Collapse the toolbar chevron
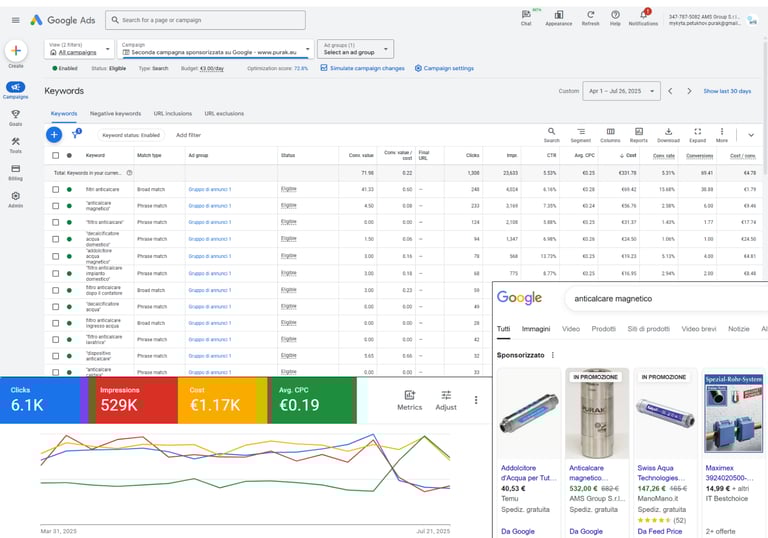Screen dimensions: 768x538 click(x=751, y=135)
